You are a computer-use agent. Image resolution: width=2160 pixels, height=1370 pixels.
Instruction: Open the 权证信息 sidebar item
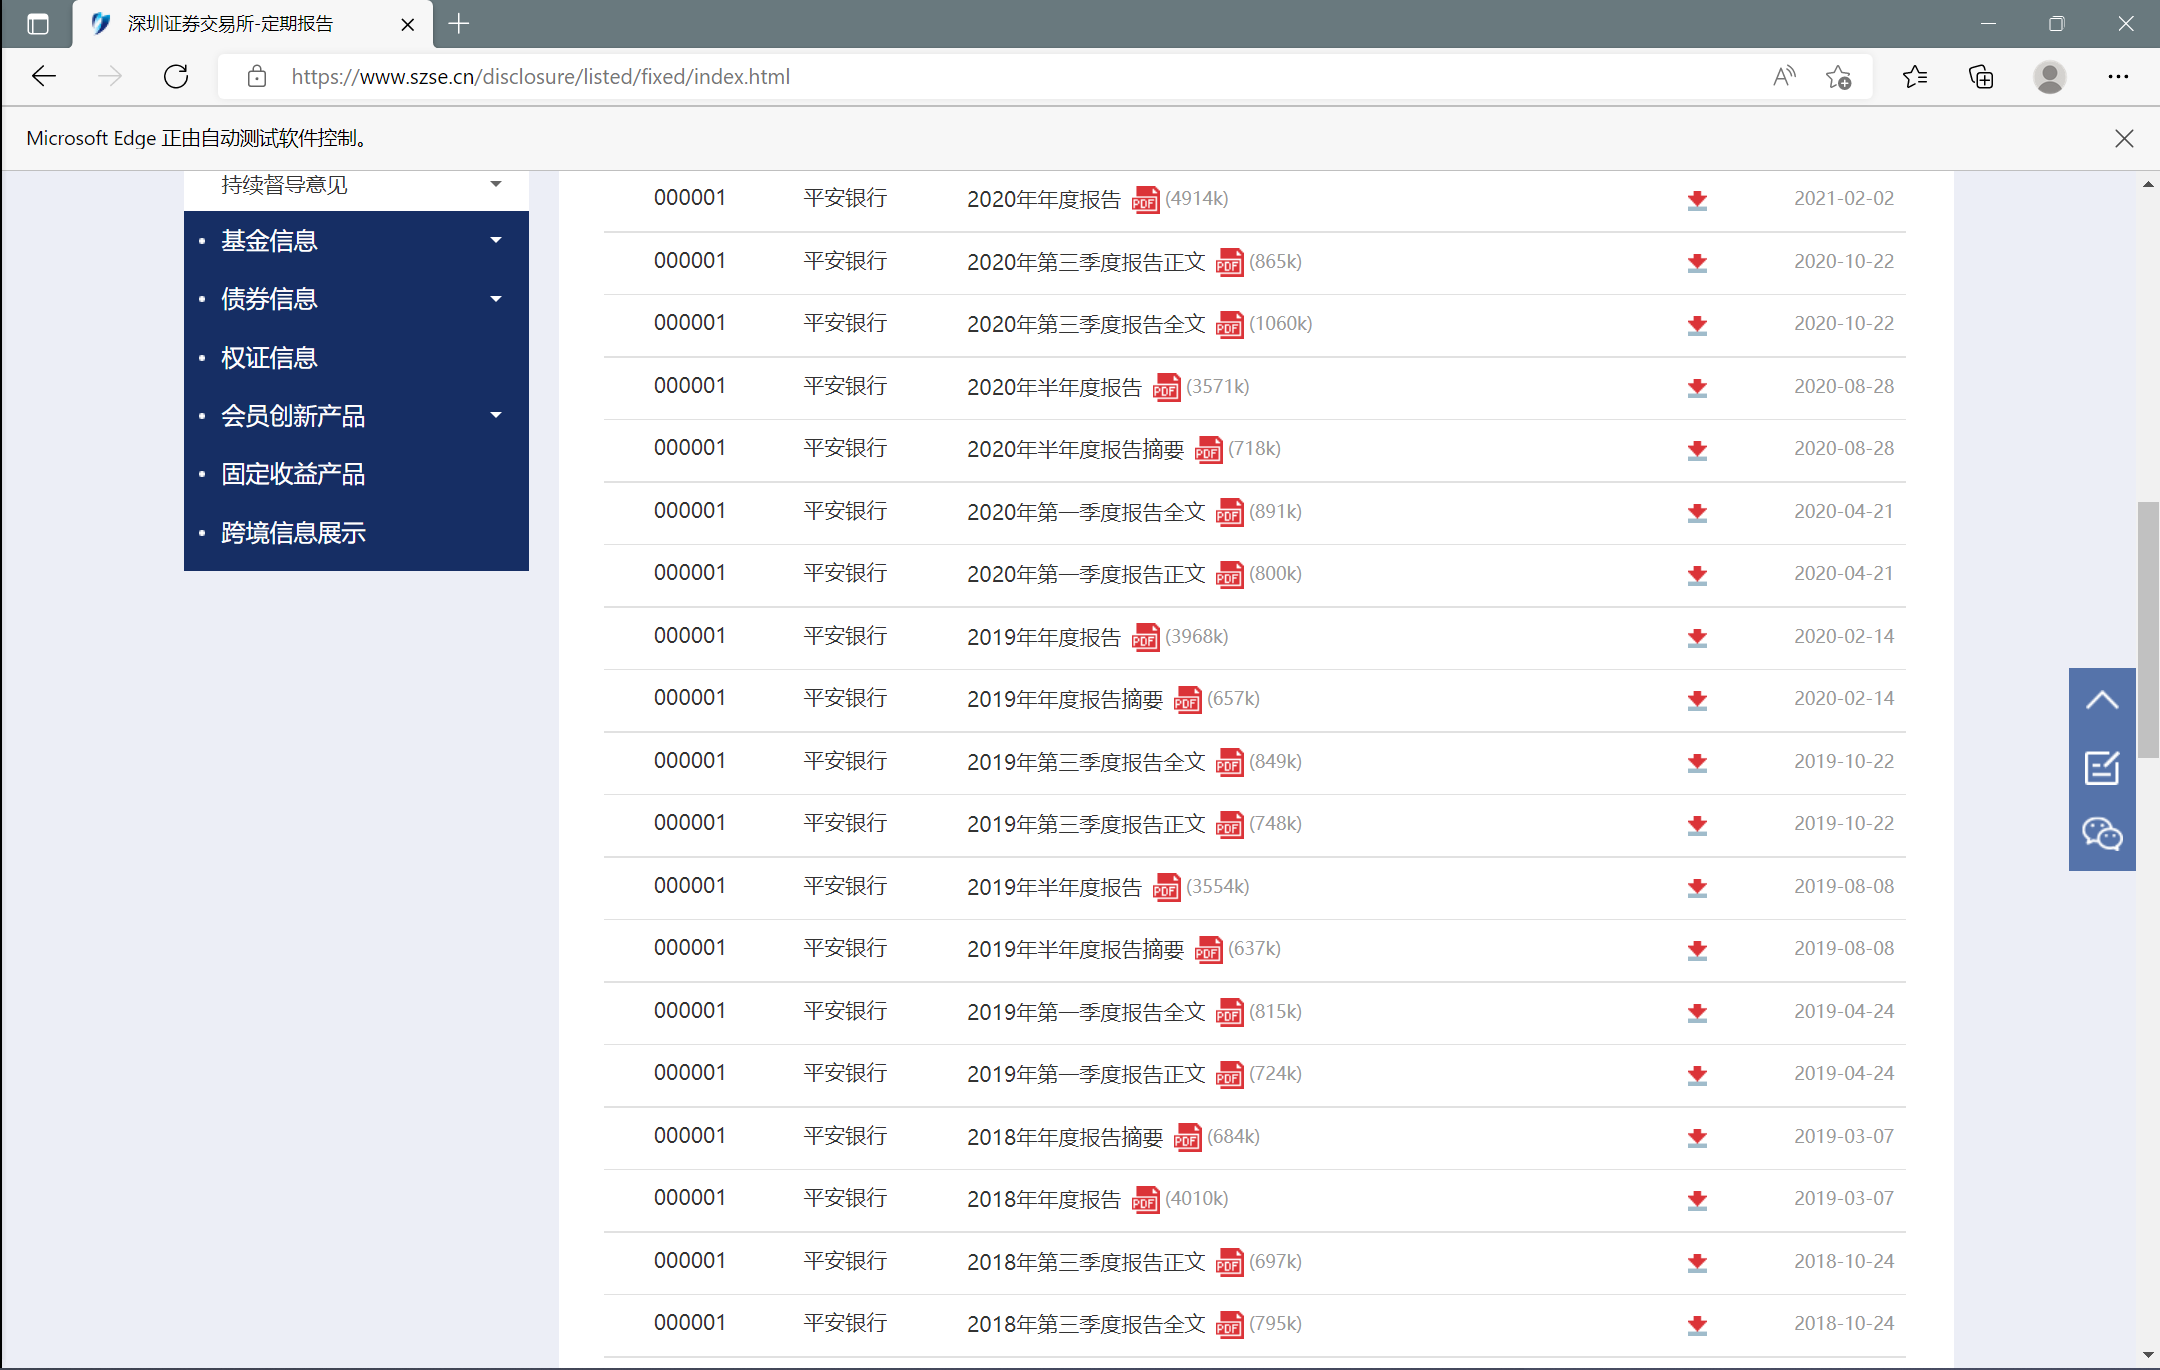[269, 358]
